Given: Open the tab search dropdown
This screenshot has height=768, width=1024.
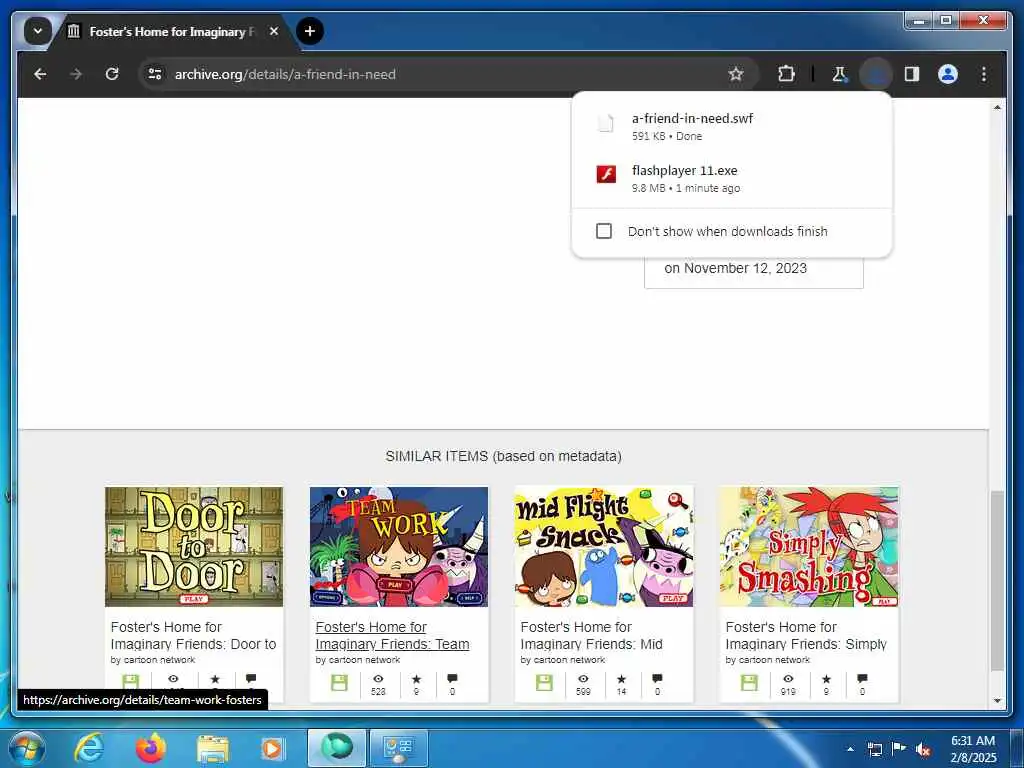Looking at the screenshot, I should click(37, 31).
